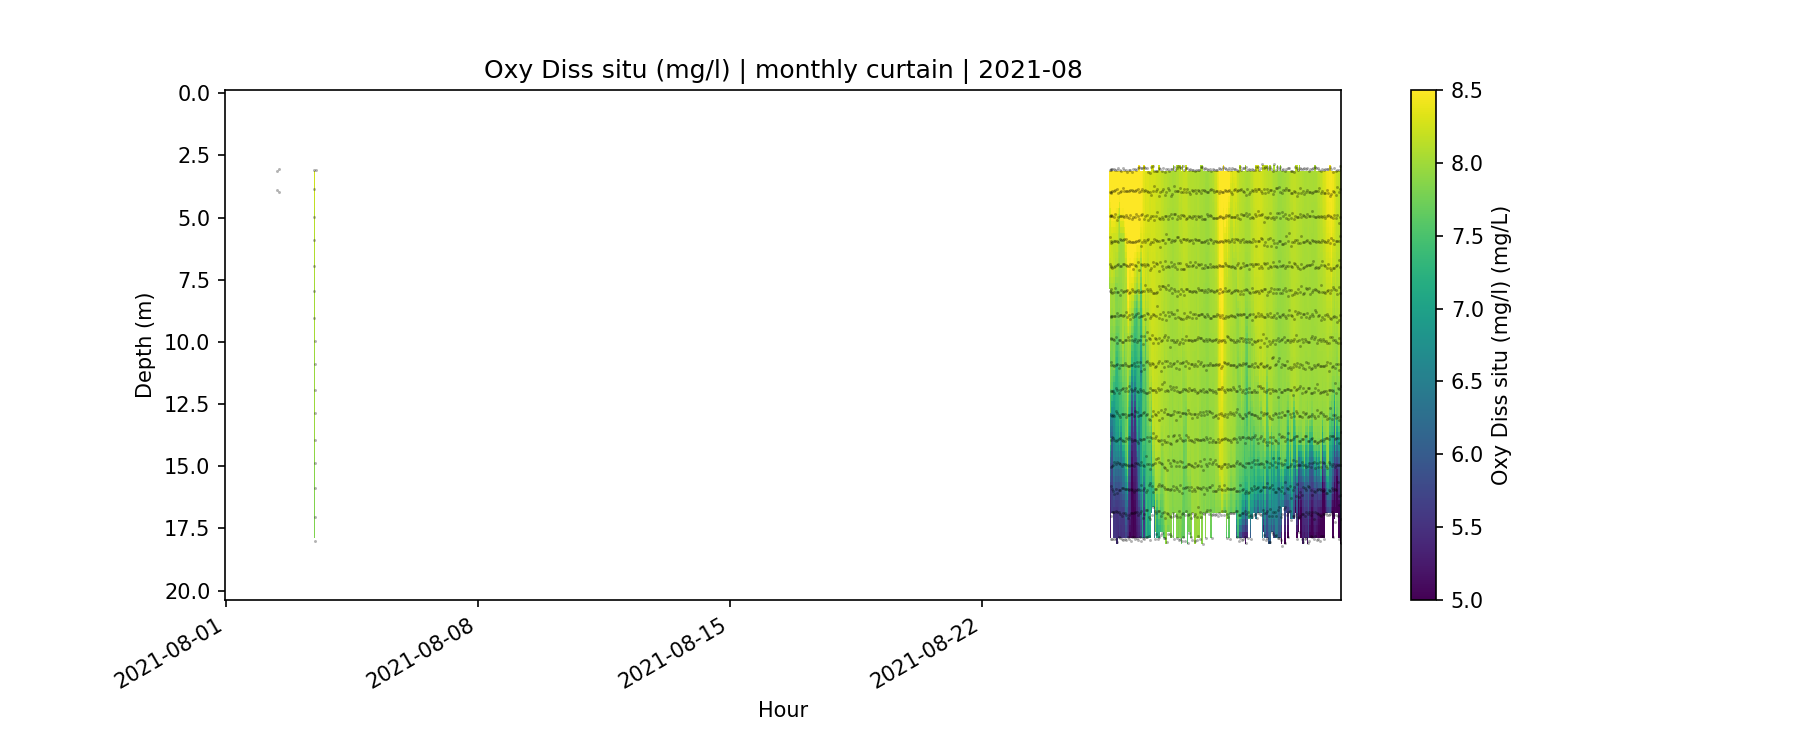This screenshot has width=1800, height=750.
Task: Click the dense colored curtain data block
Action: coord(1225,350)
